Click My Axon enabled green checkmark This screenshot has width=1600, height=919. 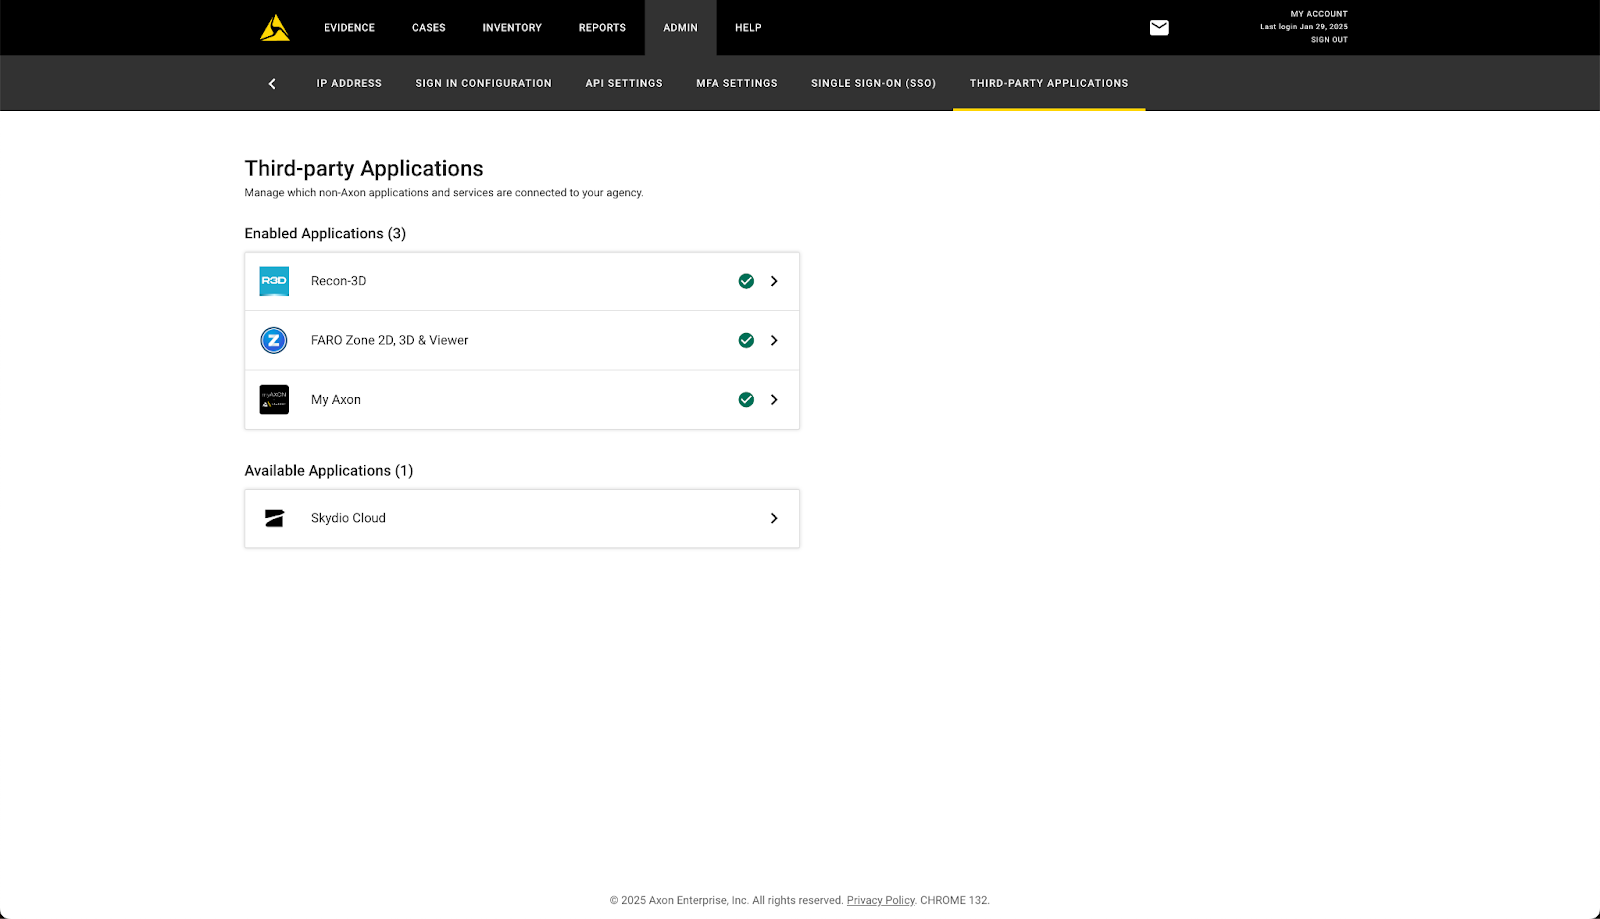[746, 400]
